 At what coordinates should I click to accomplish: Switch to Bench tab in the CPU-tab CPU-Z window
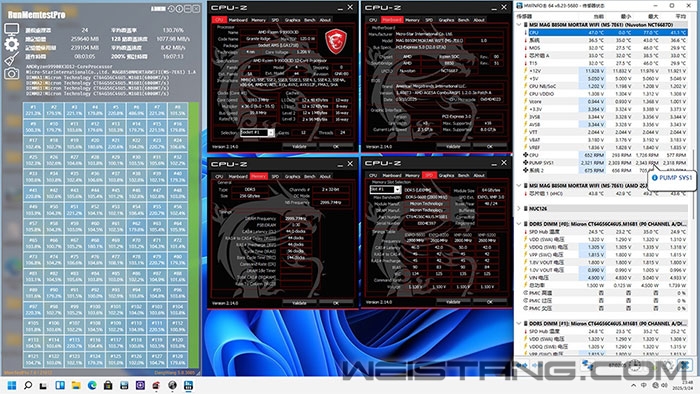point(309,20)
